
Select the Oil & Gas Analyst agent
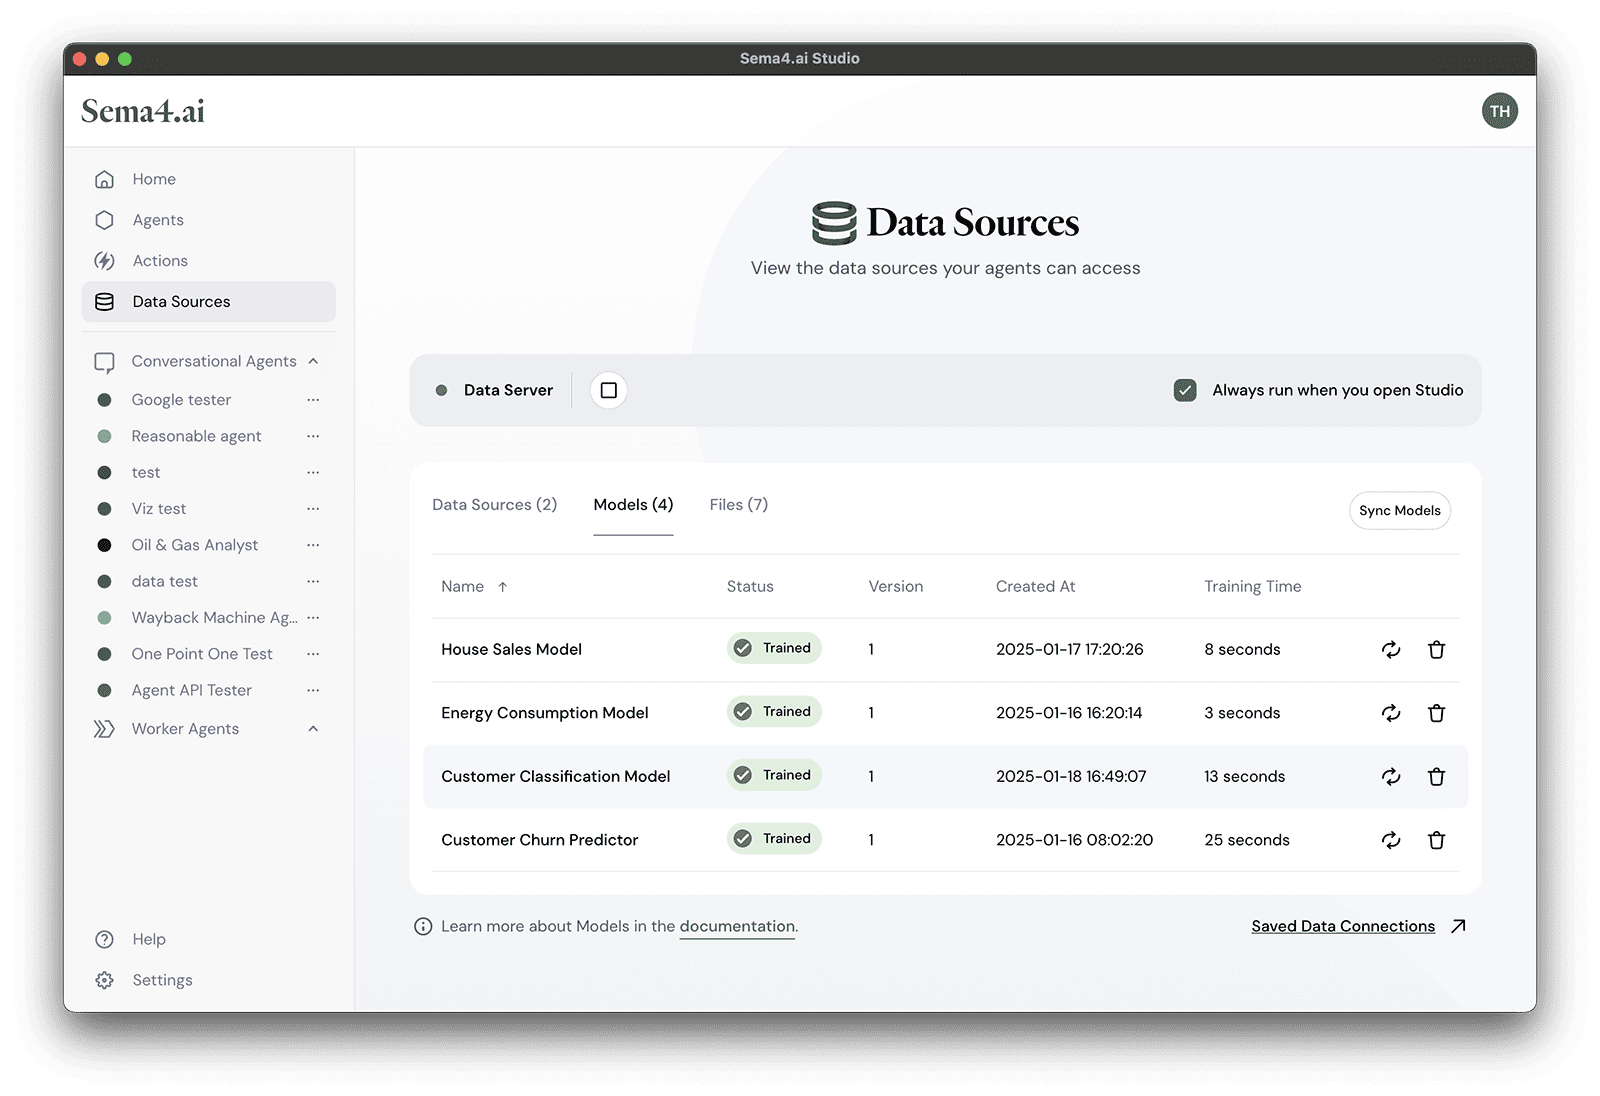195,545
